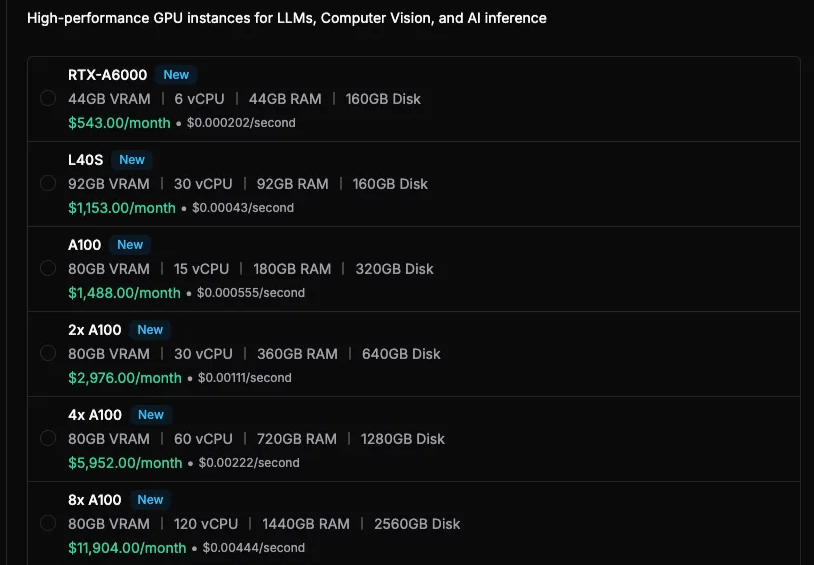Click the 6 vCPU spec
The height and width of the screenshot is (565, 814).
coord(199,99)
